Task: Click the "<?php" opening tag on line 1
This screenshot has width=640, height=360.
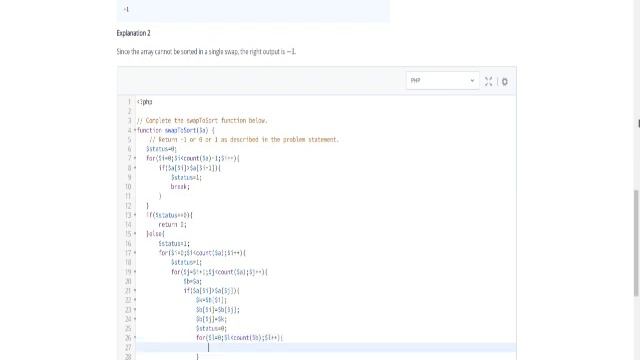Action: [x=144, y=102]
